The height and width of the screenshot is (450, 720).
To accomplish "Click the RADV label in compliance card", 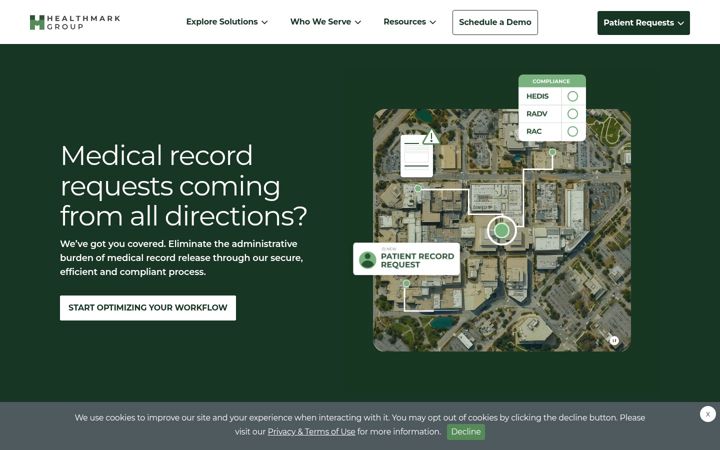I will tap(537, 114).
